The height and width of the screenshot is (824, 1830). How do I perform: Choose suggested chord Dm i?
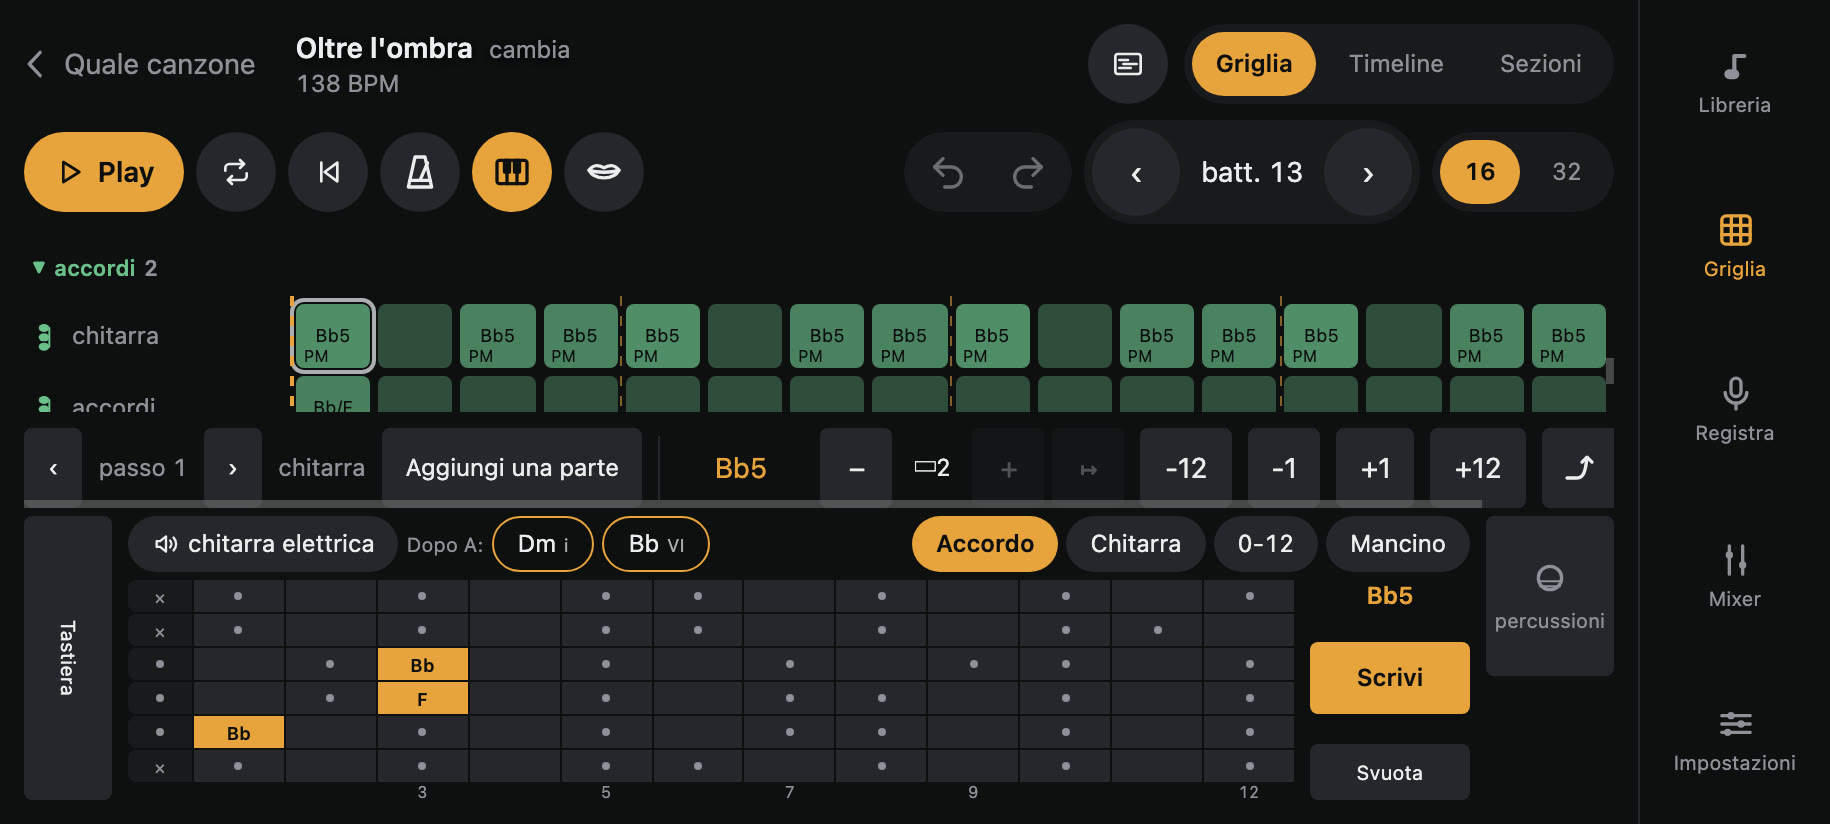point(543,544)
